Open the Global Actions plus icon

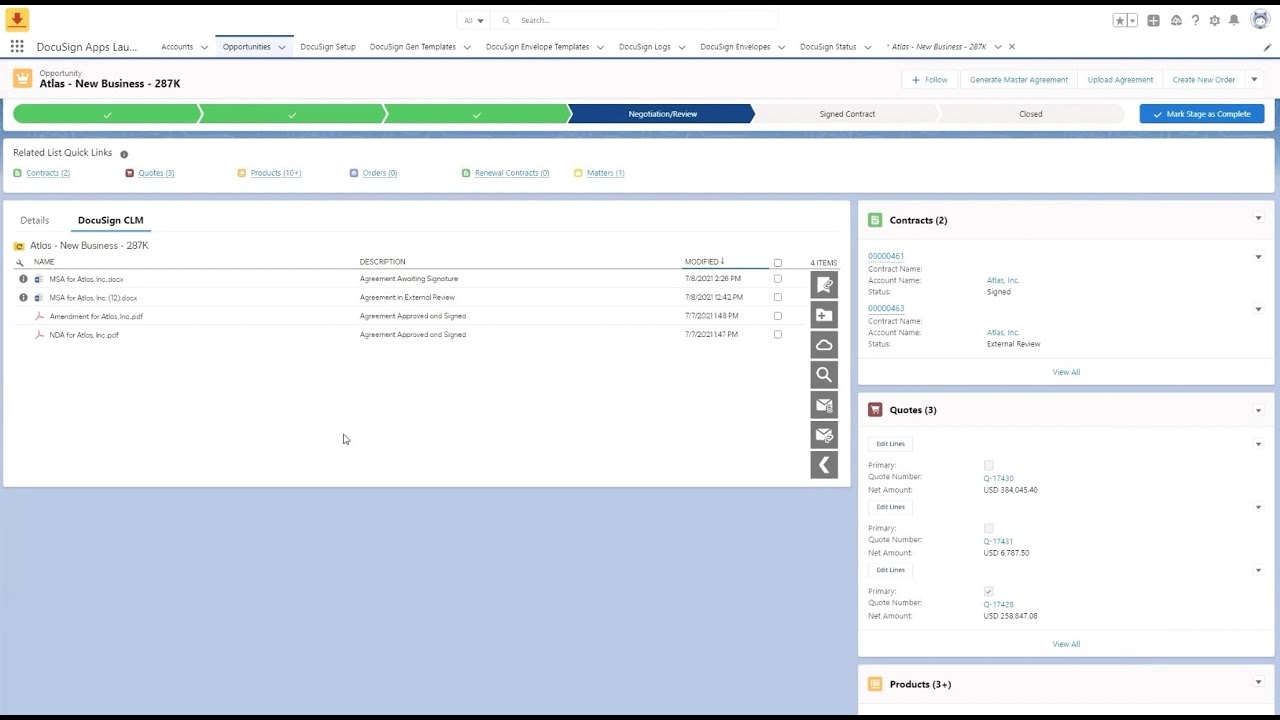pyautogui.click(x=1153, y=20)
